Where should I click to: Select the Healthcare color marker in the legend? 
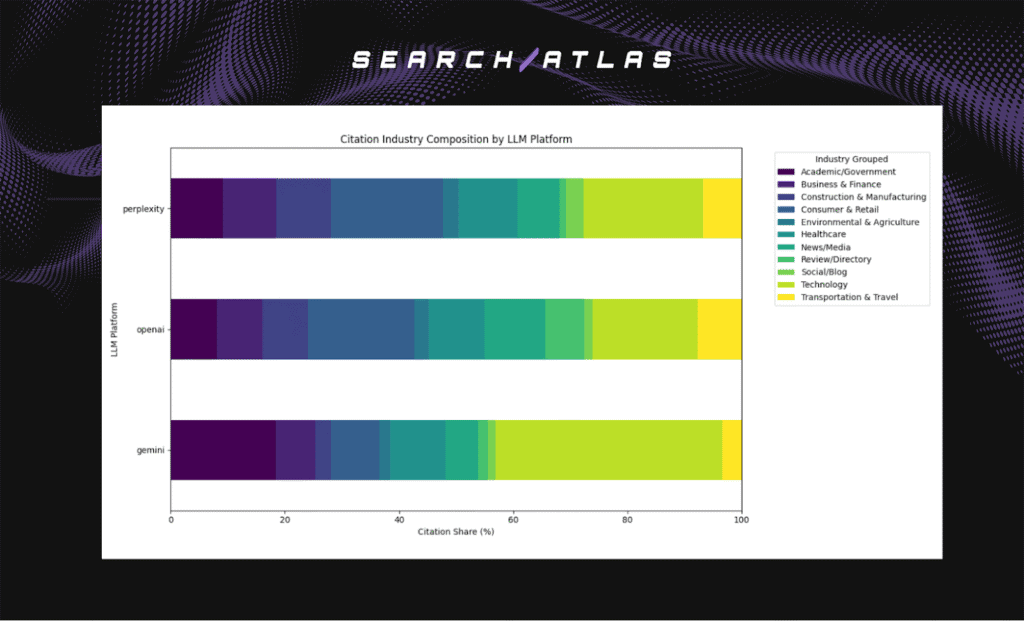(x=786, y=234)
